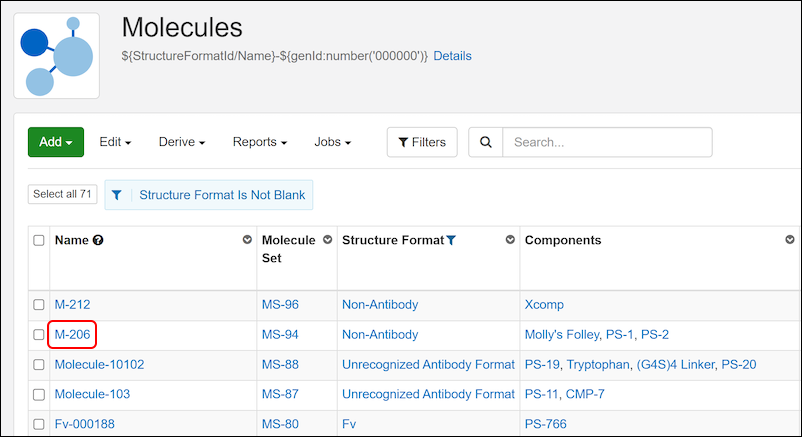Expand the Jobs menu
The height and width of the screenshot is (437, 802).
tap(332, 142)
